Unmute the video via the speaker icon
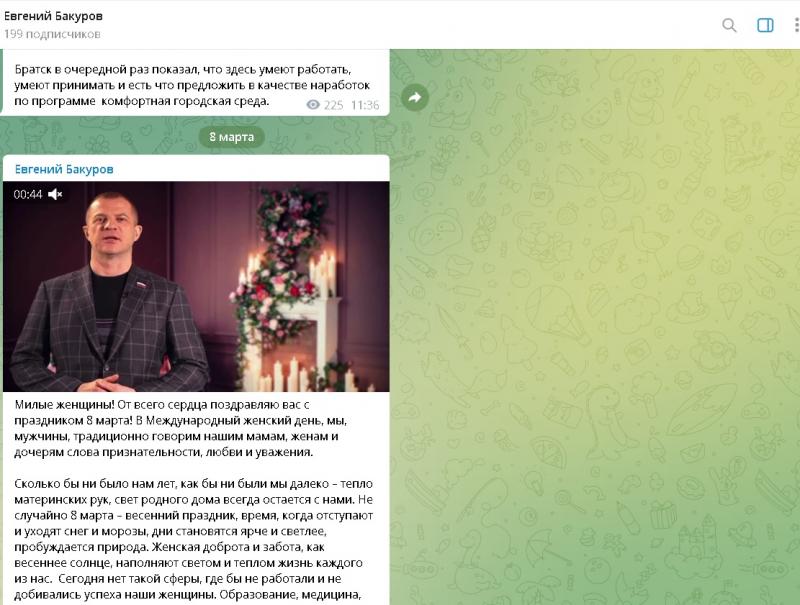Viewport: 800px width, 605px height. (x=55, y=194)
